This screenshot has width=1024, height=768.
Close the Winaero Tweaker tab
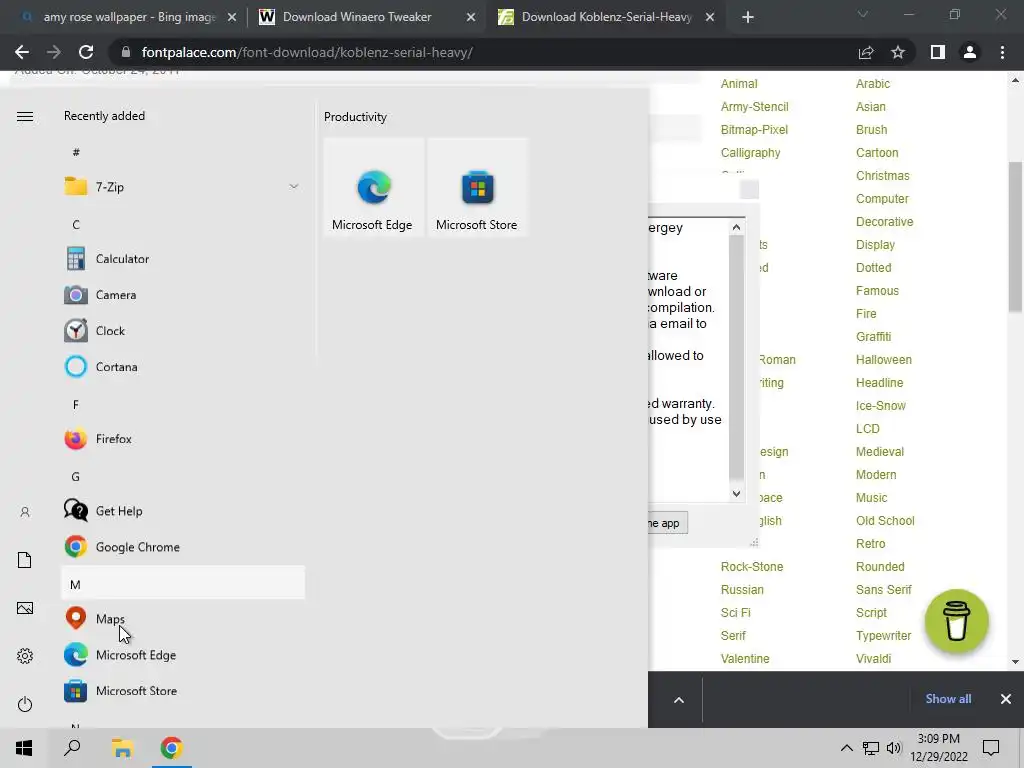[471, 17]
